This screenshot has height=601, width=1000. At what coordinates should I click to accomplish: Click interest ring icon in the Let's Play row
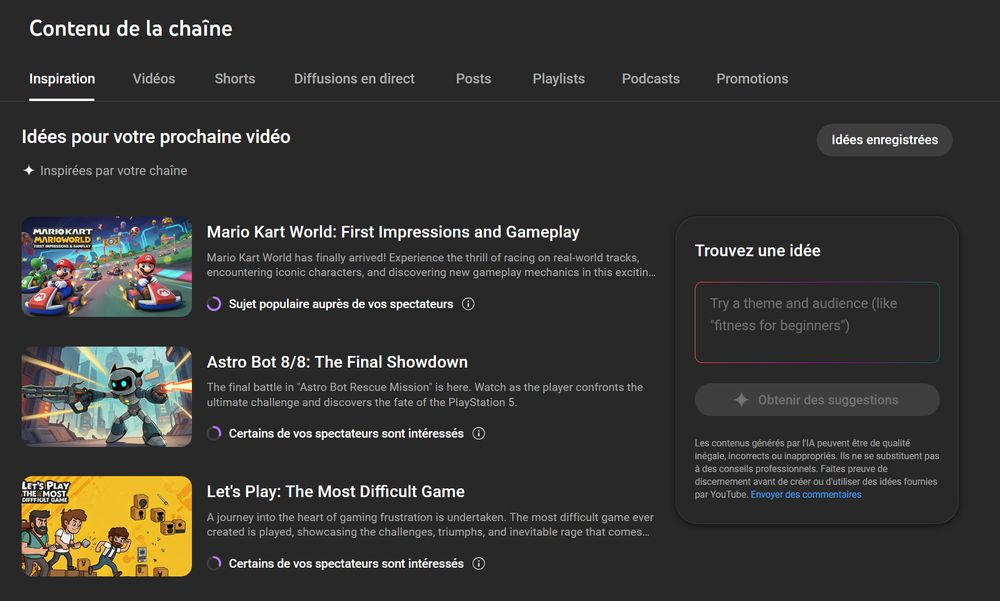[214, 563]
